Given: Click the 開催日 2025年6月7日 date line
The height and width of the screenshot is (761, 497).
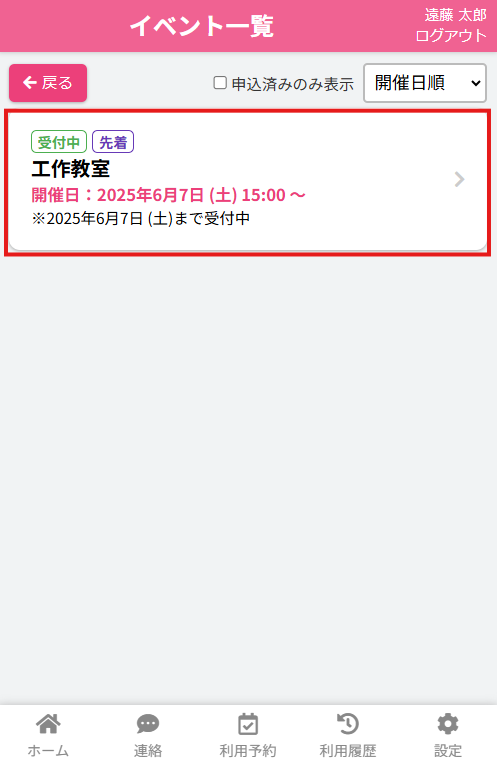Looking at the screenshot, I should (x=168, y=195).
